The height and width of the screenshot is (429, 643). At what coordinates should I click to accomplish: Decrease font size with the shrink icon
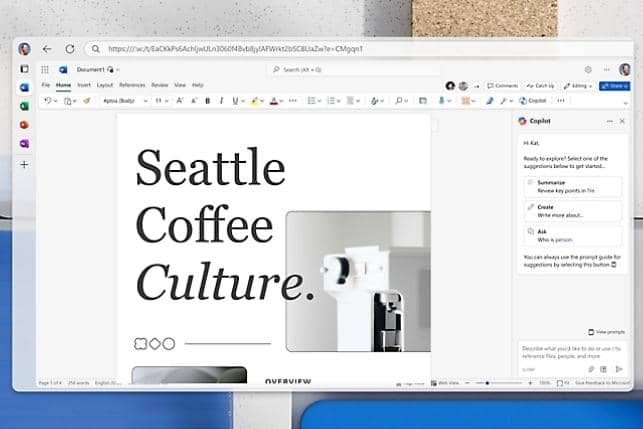pyautogui.click(x=194, y=100)
